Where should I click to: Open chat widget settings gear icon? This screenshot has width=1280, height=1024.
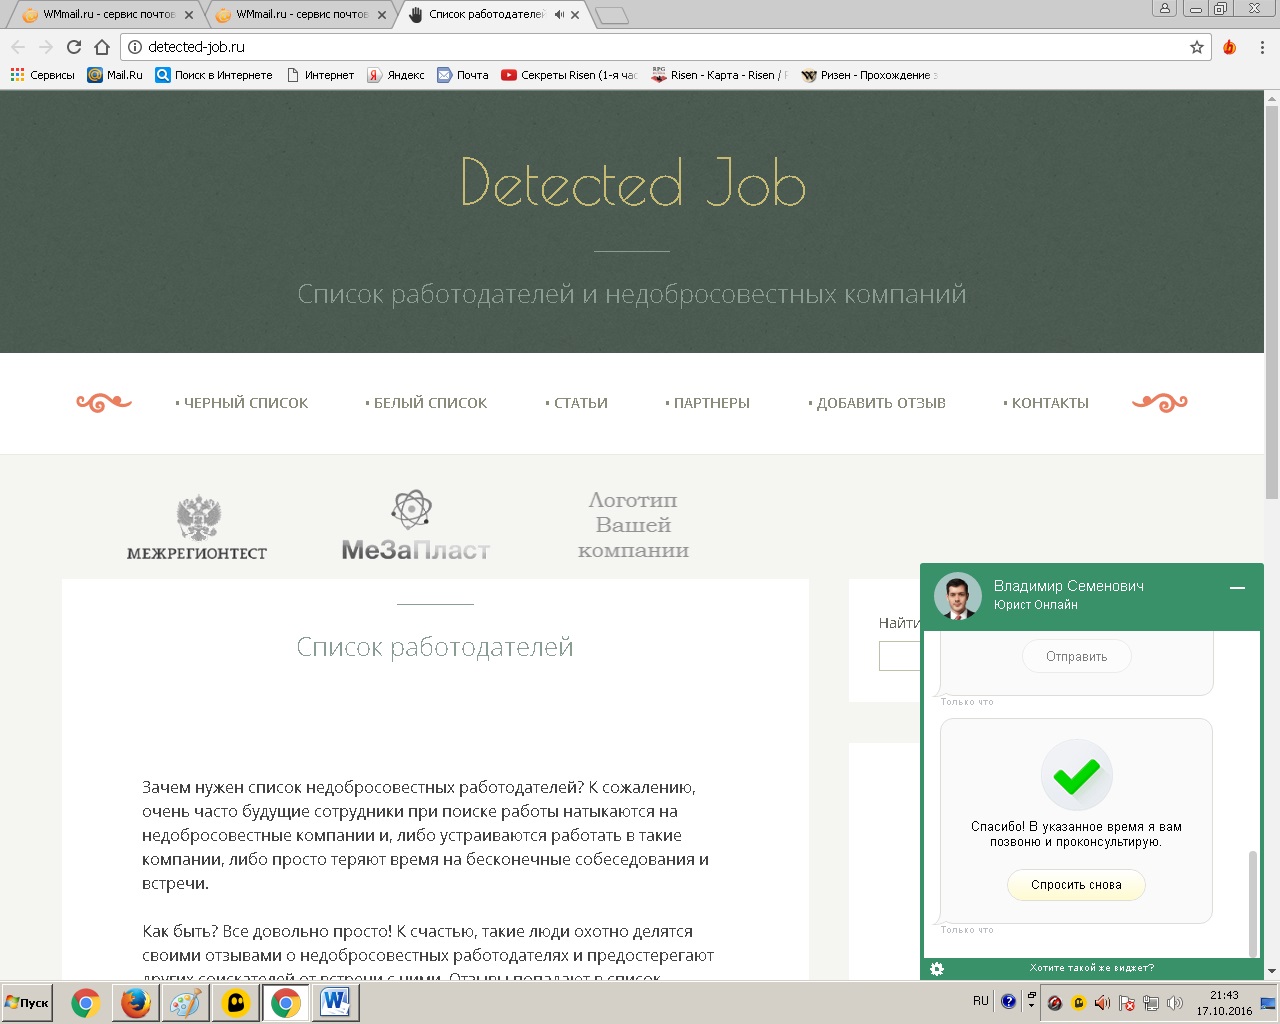[937, 969]
